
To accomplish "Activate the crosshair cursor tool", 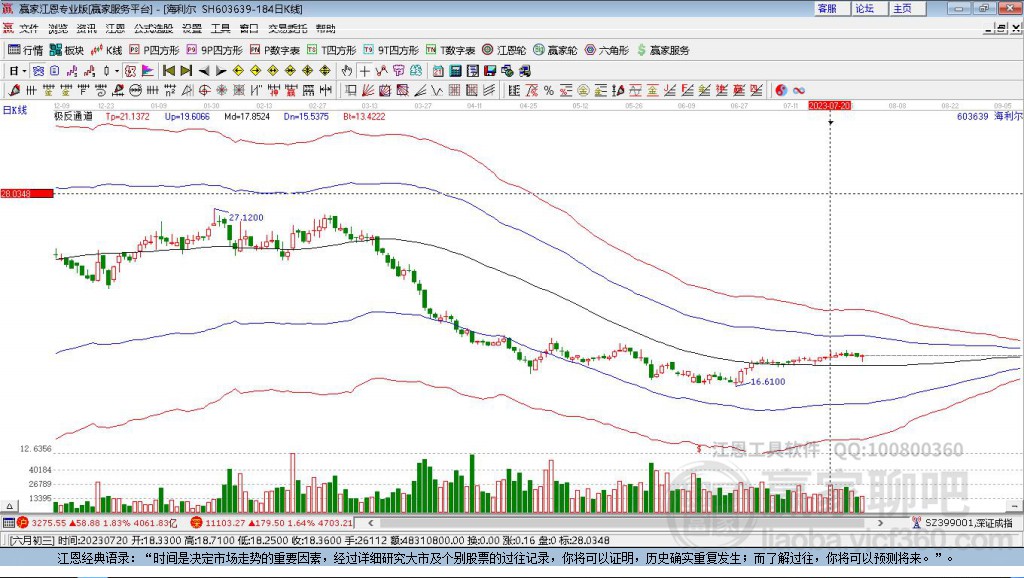I will [364, 71].
